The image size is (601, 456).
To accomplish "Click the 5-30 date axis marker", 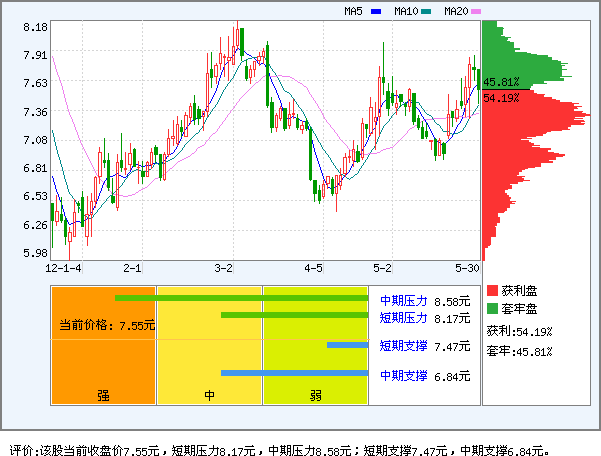I will coord(466,269).
